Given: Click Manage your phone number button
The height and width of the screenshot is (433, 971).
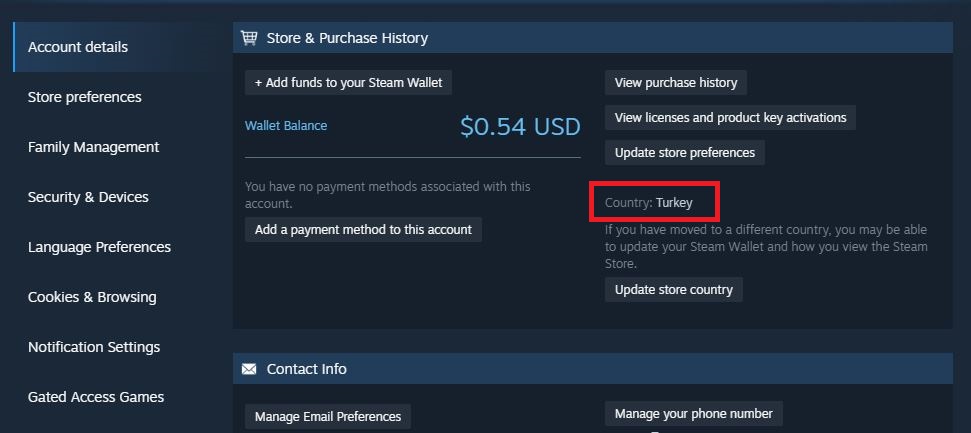Looking at the screenshot, I should tap(694, 413).
